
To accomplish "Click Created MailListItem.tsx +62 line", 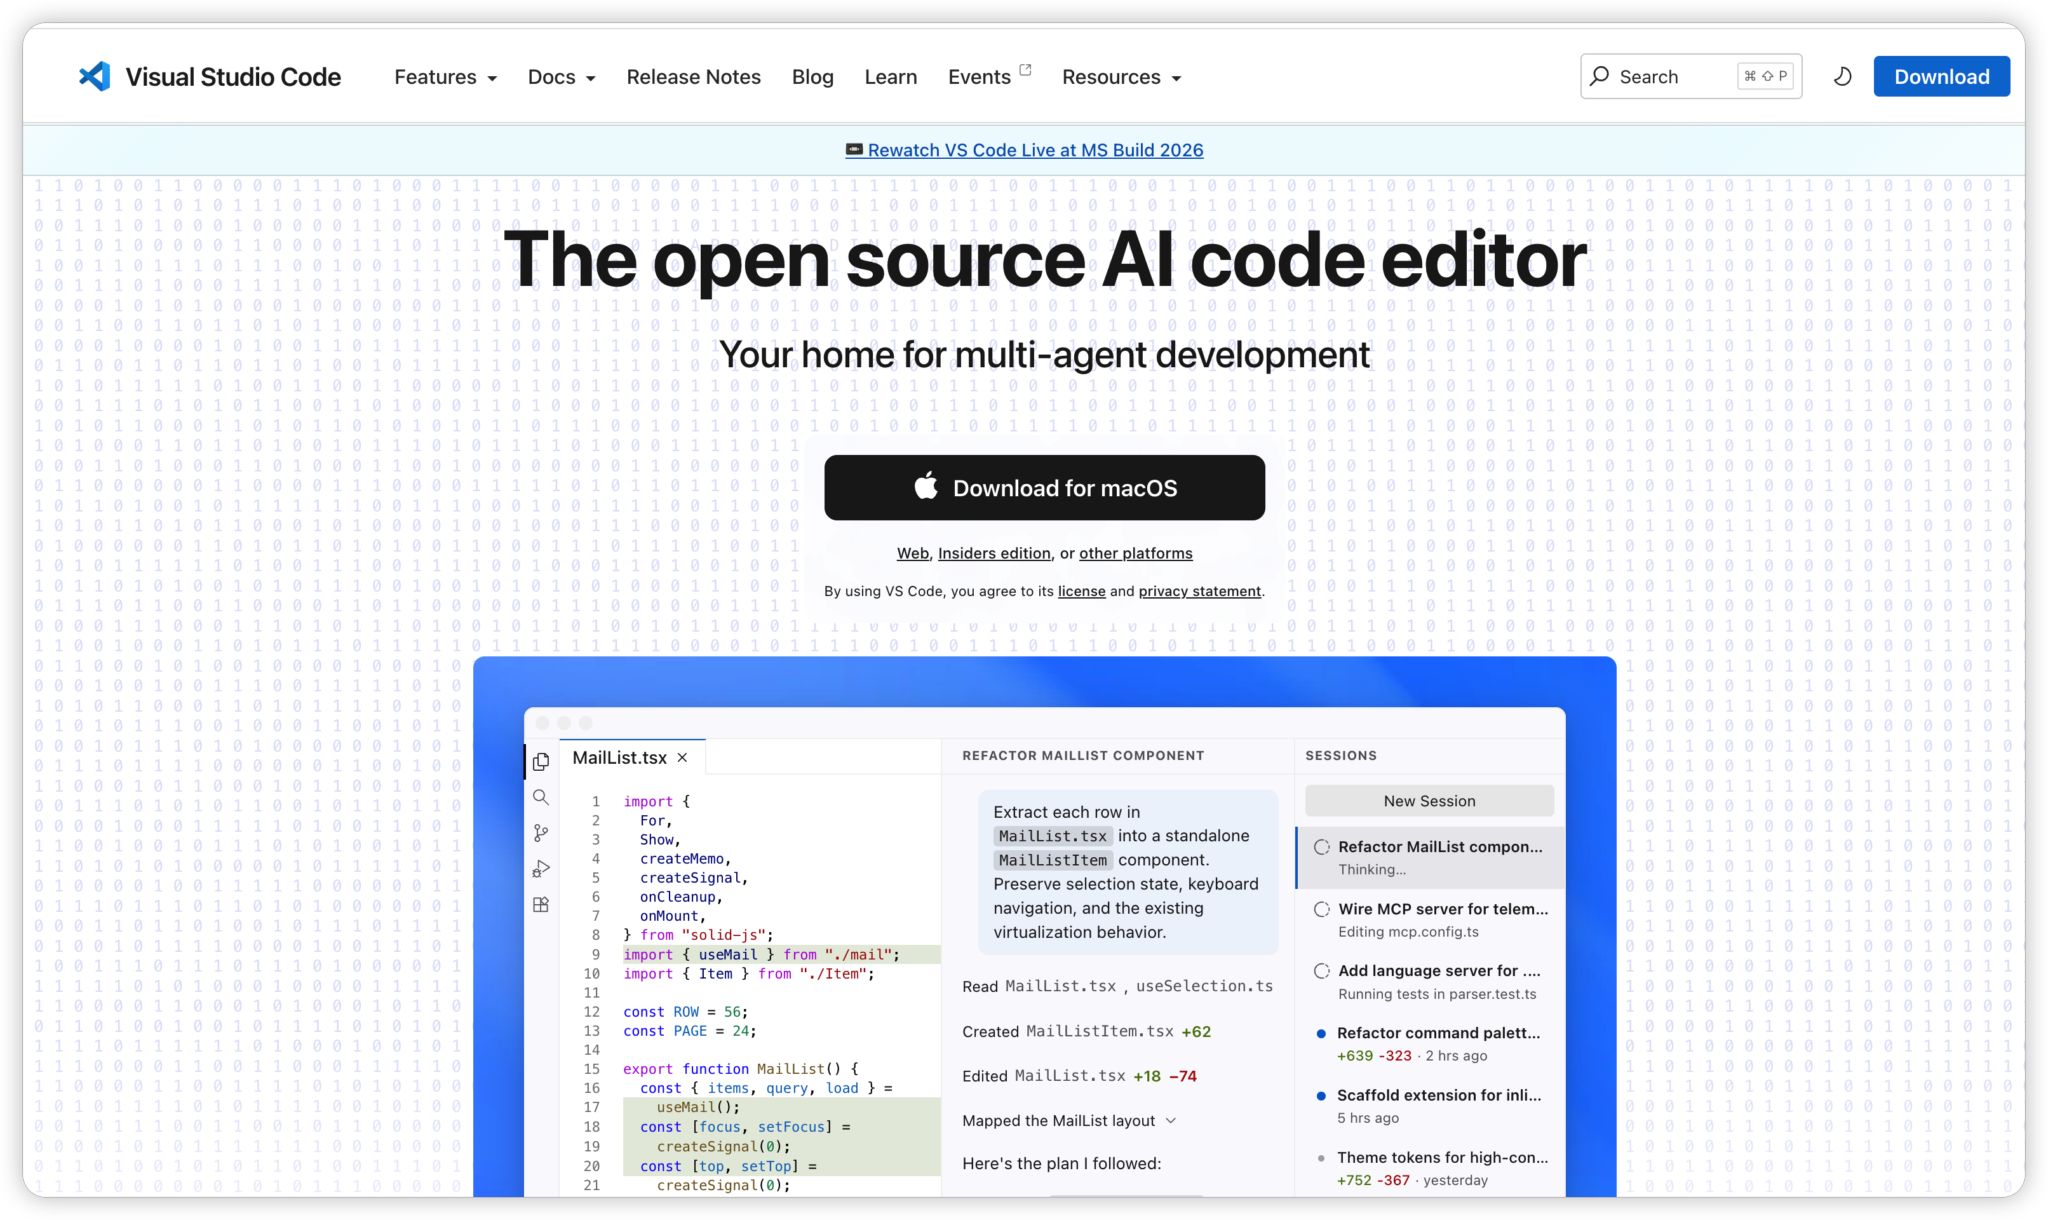I will coord(1086,1031).
